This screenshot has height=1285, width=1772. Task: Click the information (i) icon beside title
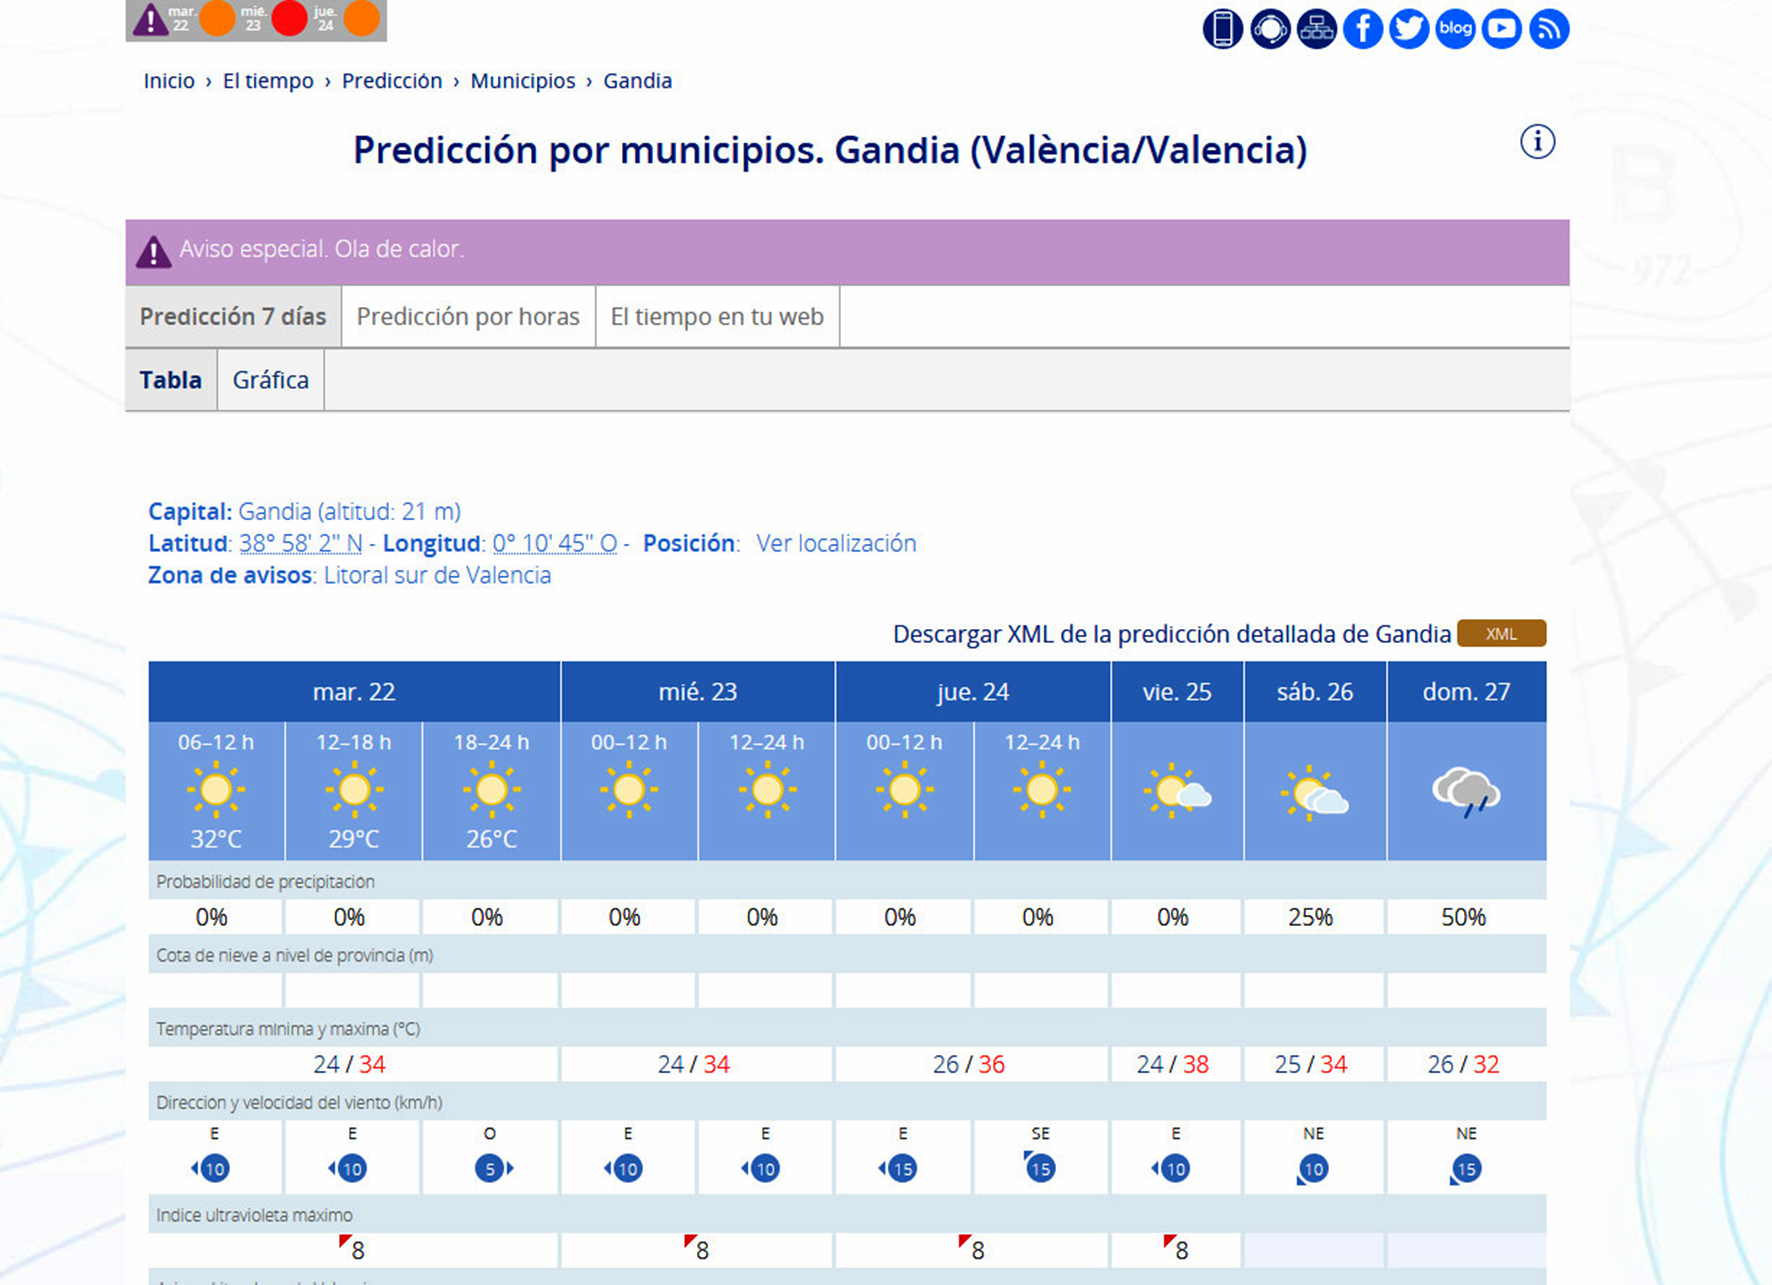[1537, 142]
